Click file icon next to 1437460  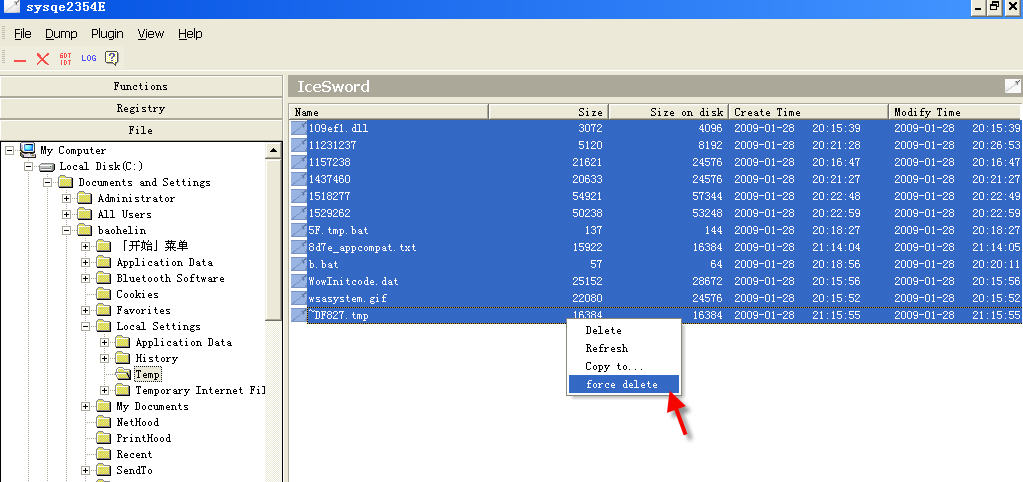[299, 179]
